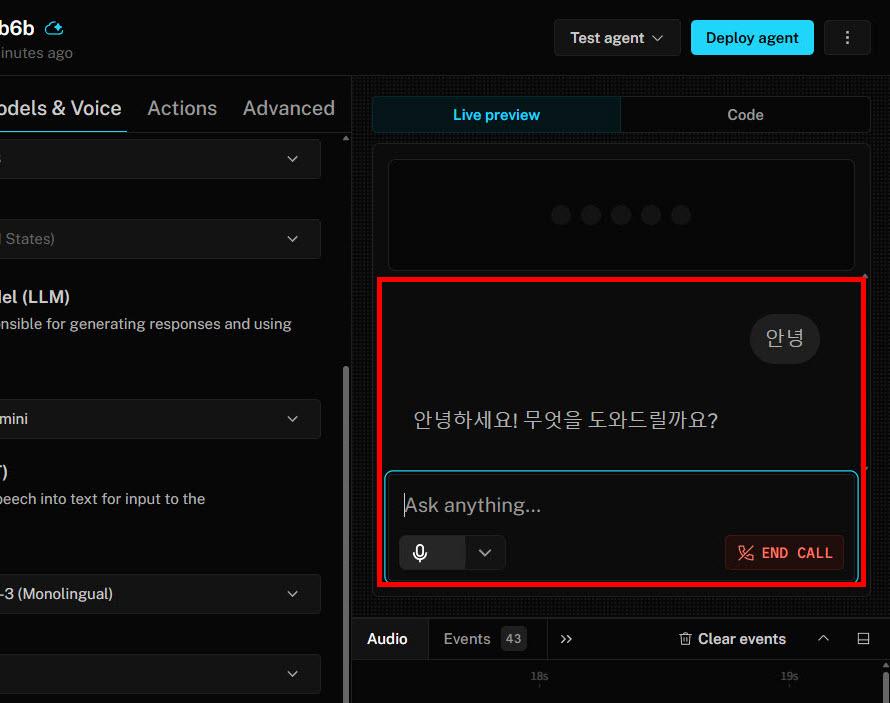Image resolution: width=890 pixels, height=703 pixels.
Task: Open the Advanced tab
Action: [289, 108]
